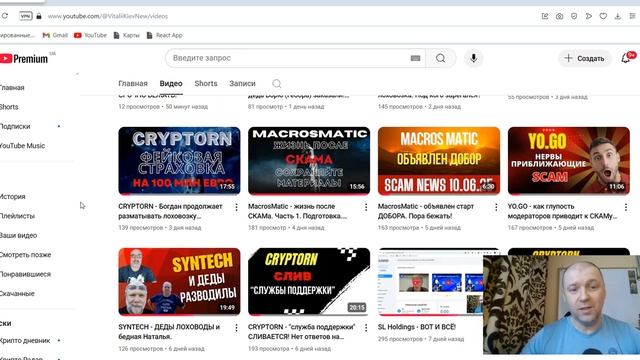This screenshot has height=360, width=640.
Task: Switch to the Shorts channel tab
Action: click(206, 83)
